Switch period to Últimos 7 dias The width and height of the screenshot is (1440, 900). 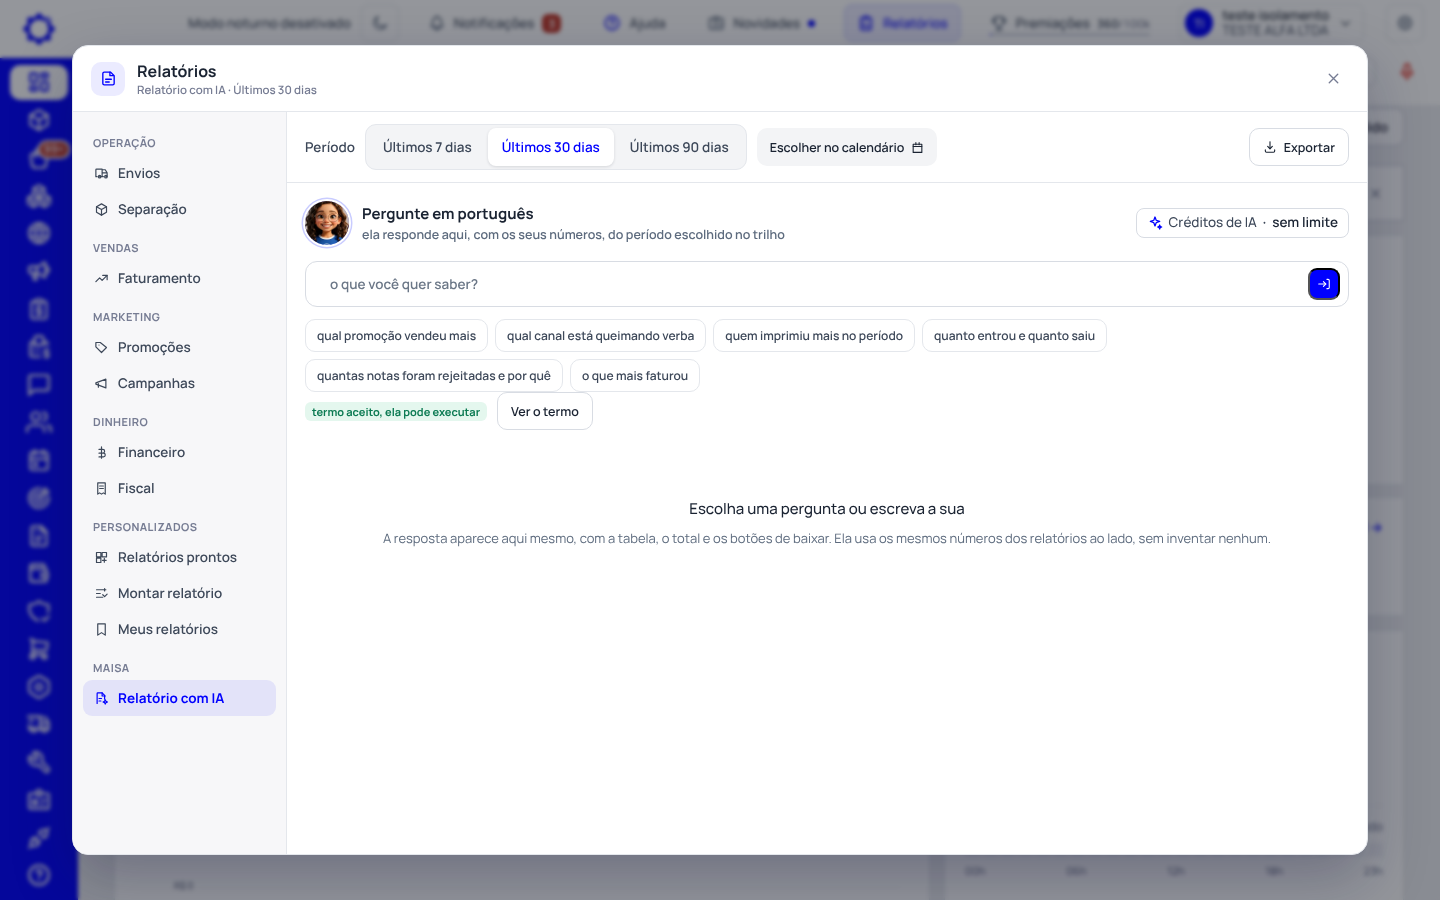427,147
